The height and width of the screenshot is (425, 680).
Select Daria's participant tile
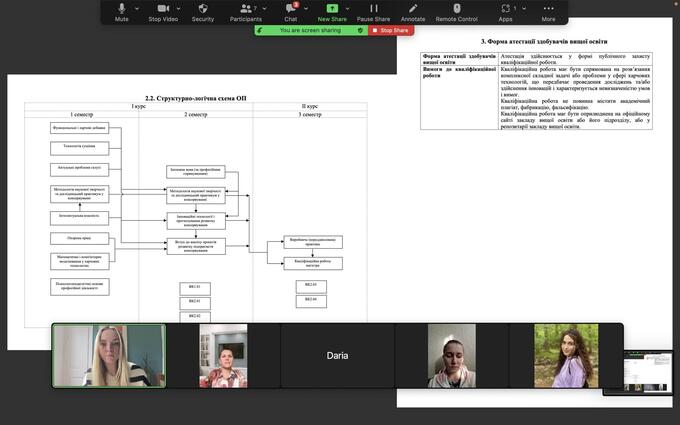pos(337,356)
